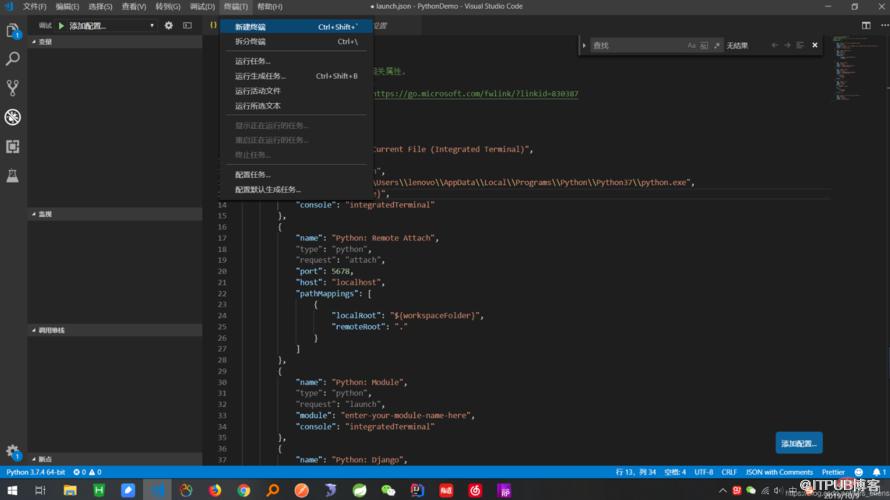The image size is (890, 500).
Task: Select the Debug view icon
Action: tap(12, 117)
